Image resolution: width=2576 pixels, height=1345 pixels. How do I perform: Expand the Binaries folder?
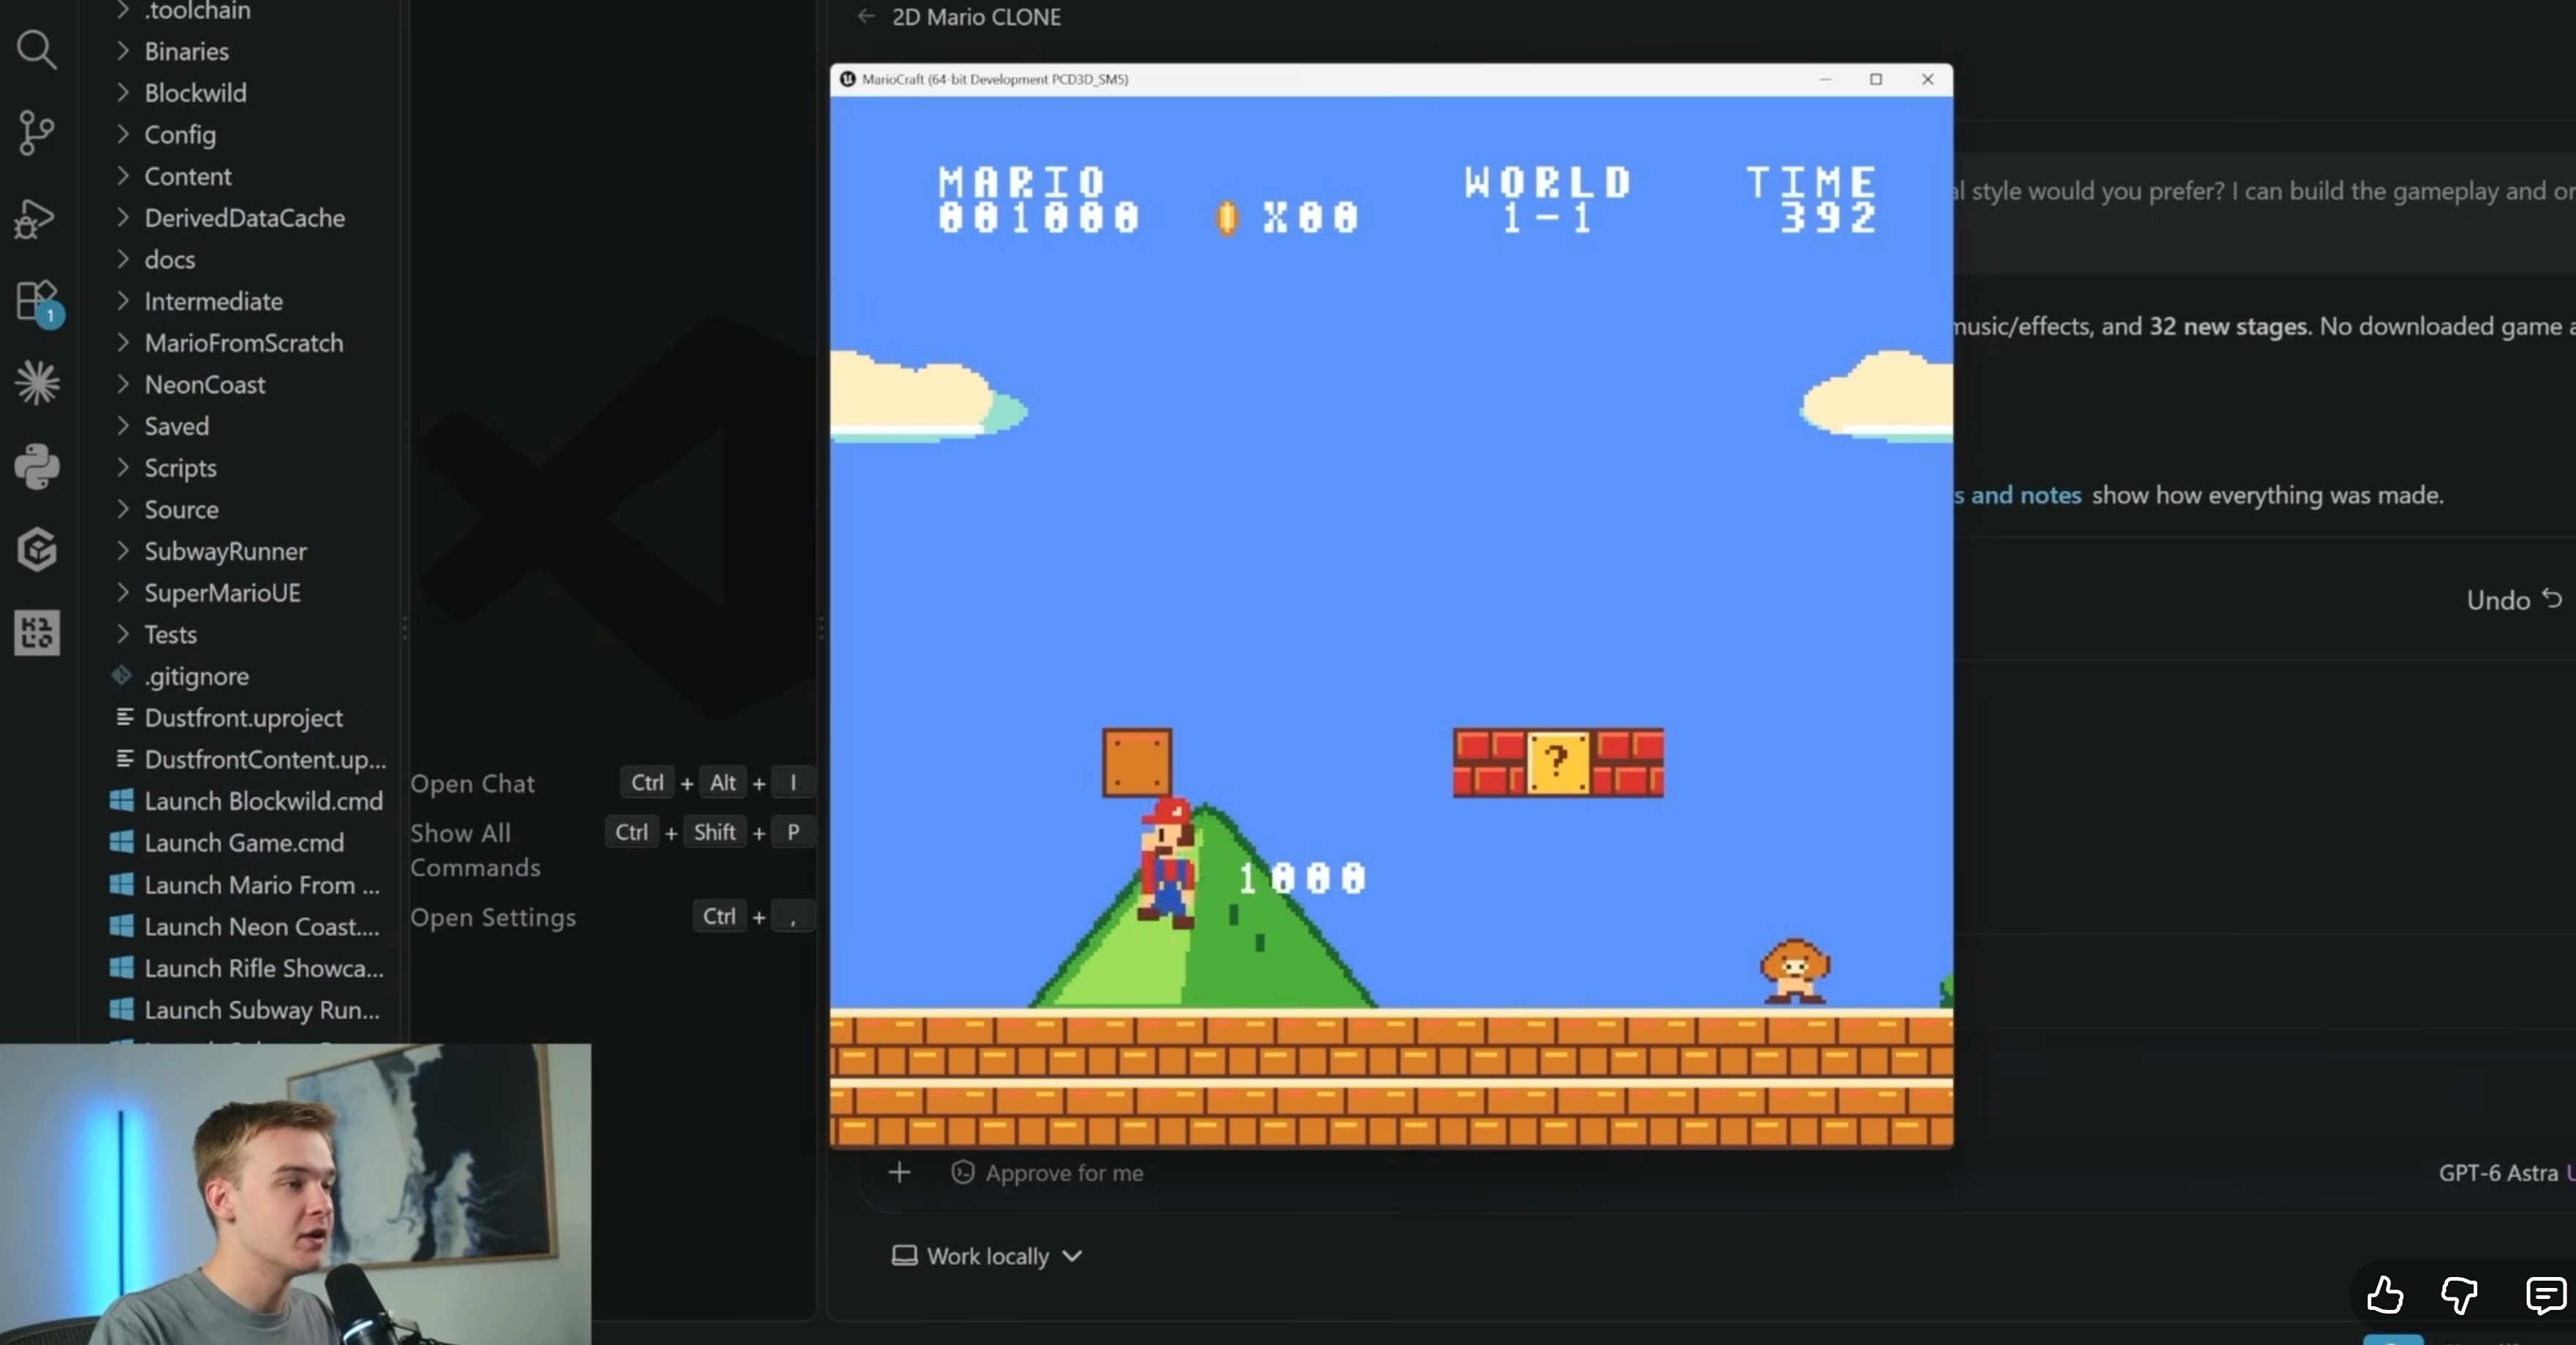123,50
